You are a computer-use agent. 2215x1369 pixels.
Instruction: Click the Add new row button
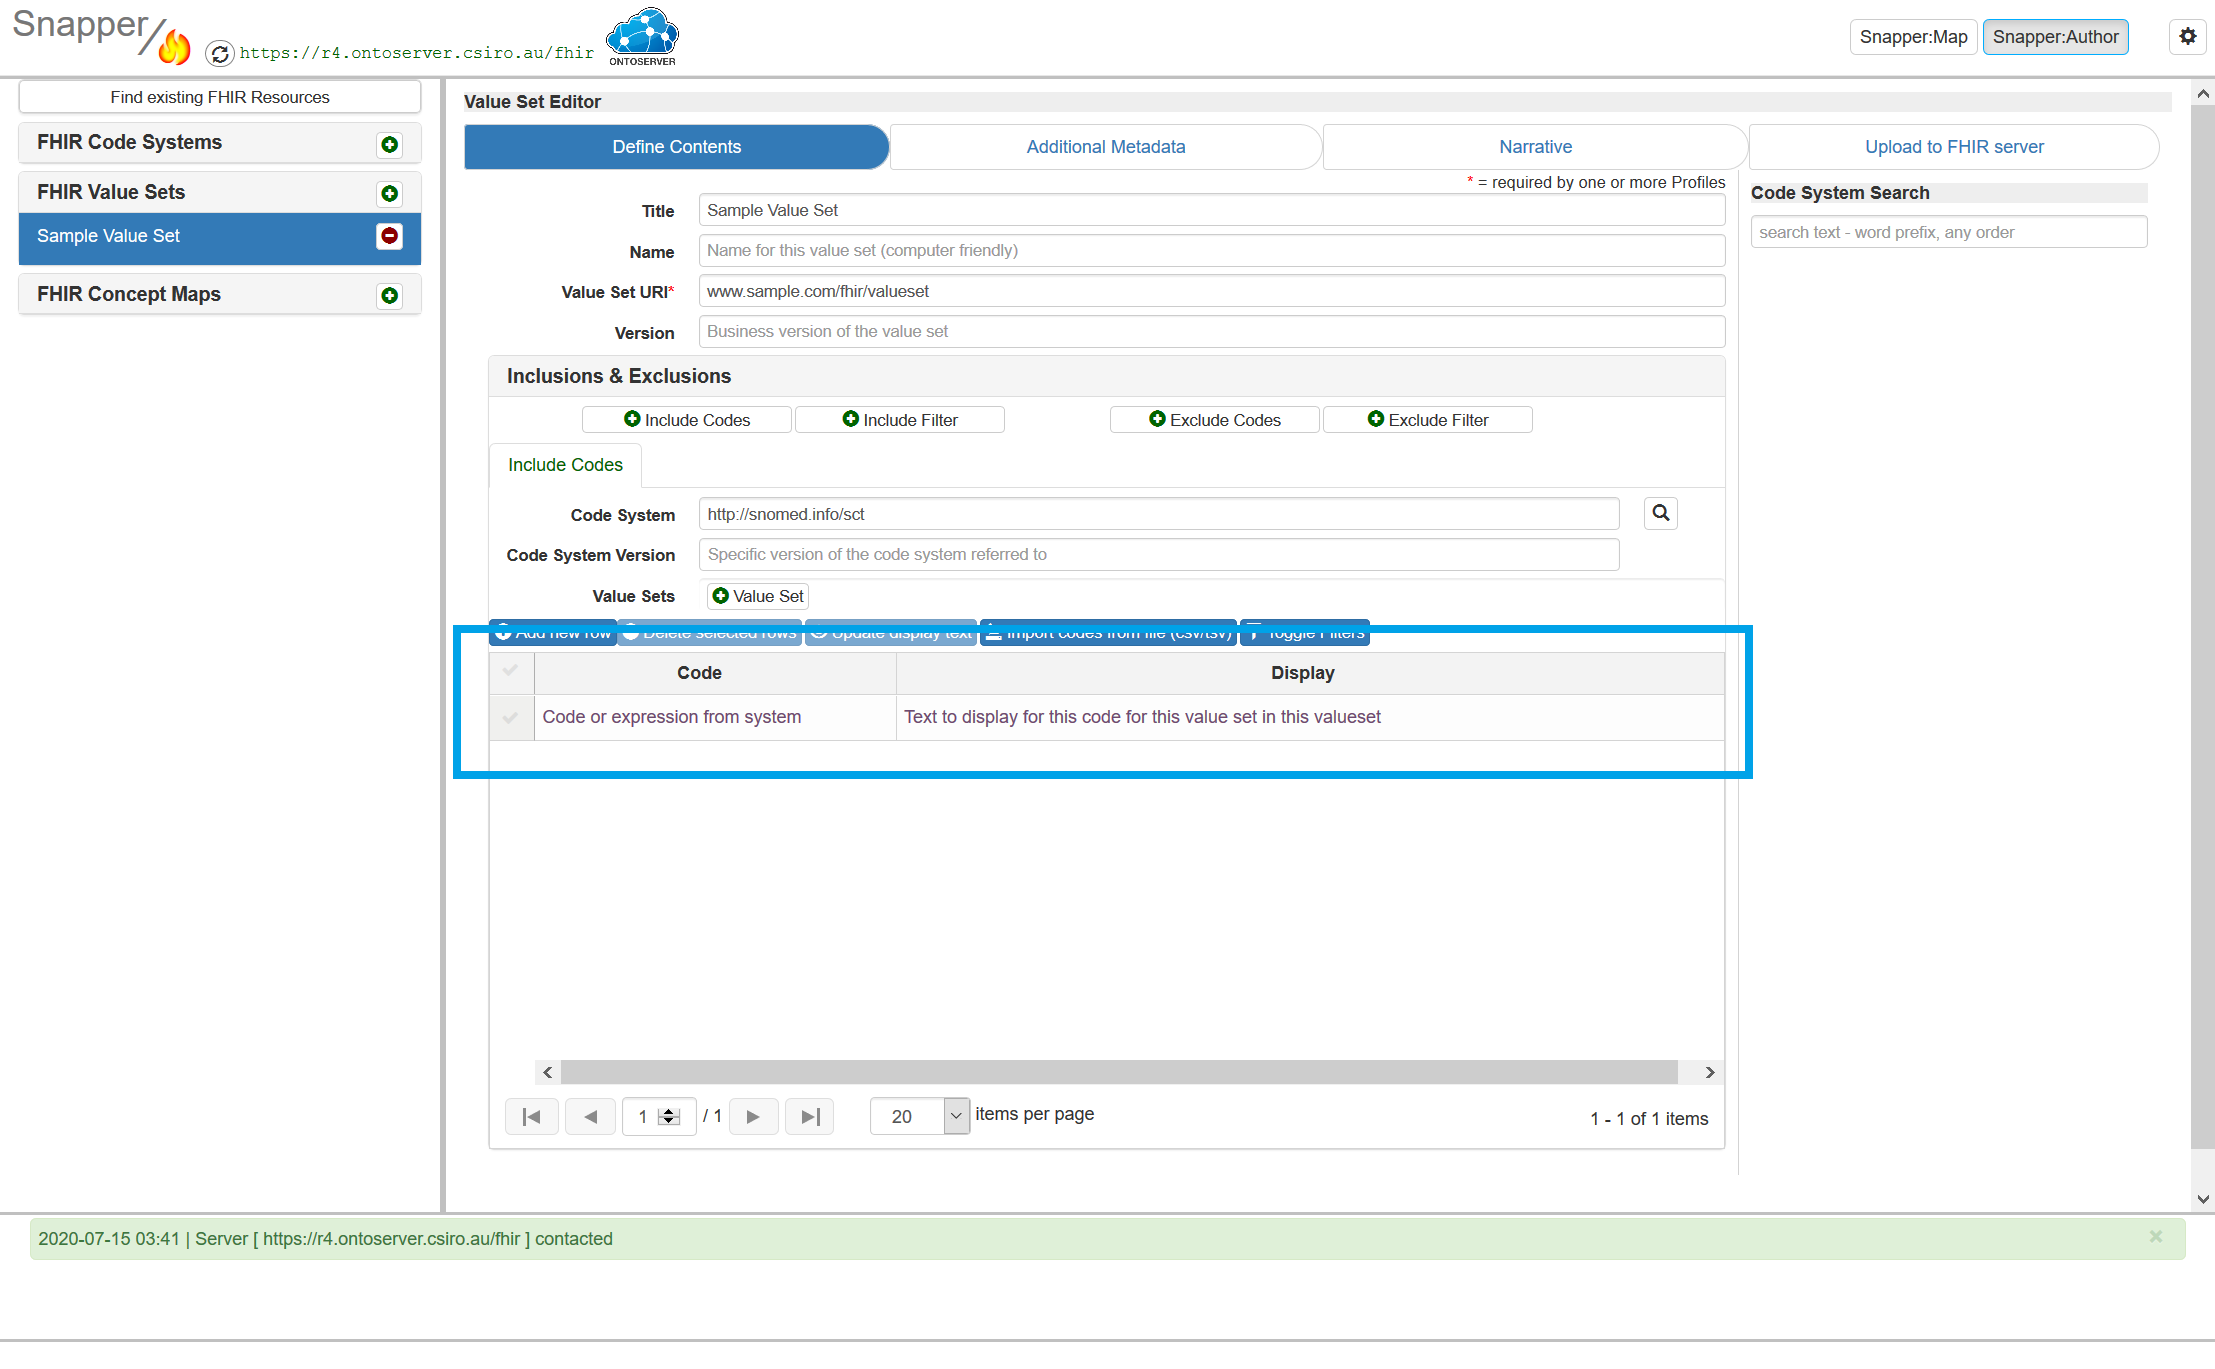click(553, 633)
